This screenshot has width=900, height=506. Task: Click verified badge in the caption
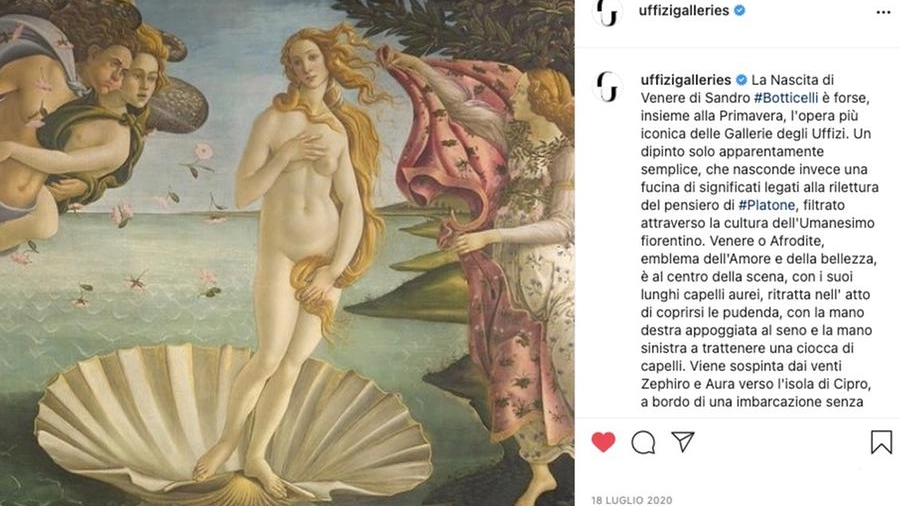[741, 80]
